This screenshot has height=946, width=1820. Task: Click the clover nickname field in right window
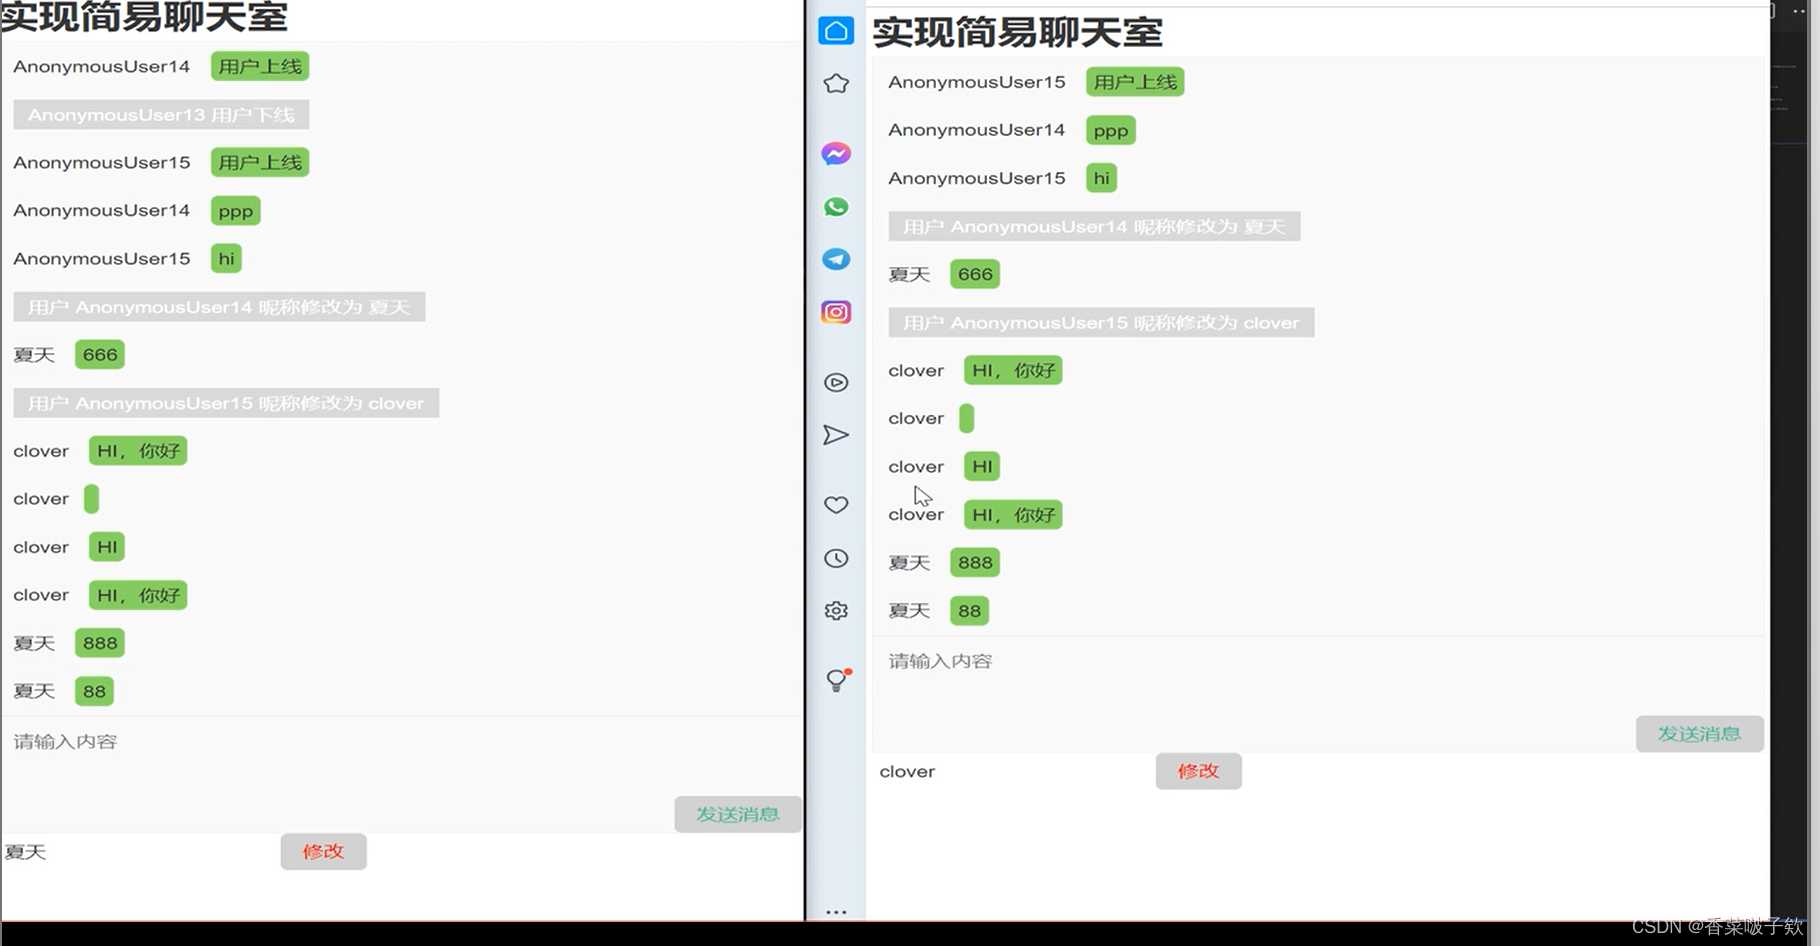(1014, 771)
